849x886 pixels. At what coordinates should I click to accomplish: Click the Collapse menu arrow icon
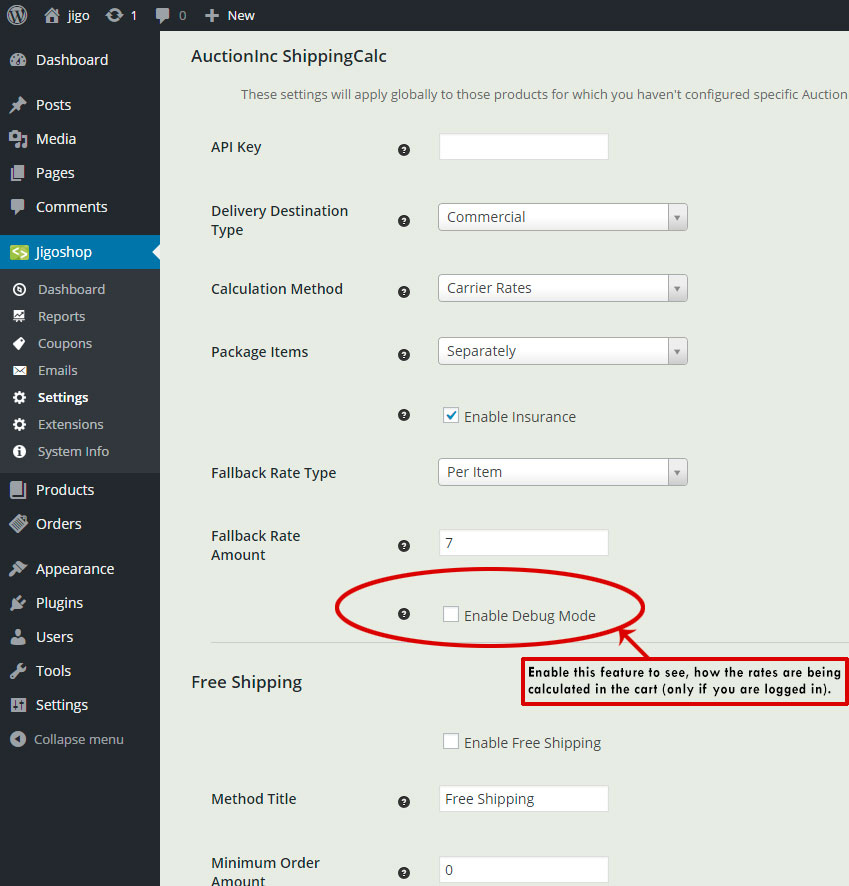click(18, 740)
